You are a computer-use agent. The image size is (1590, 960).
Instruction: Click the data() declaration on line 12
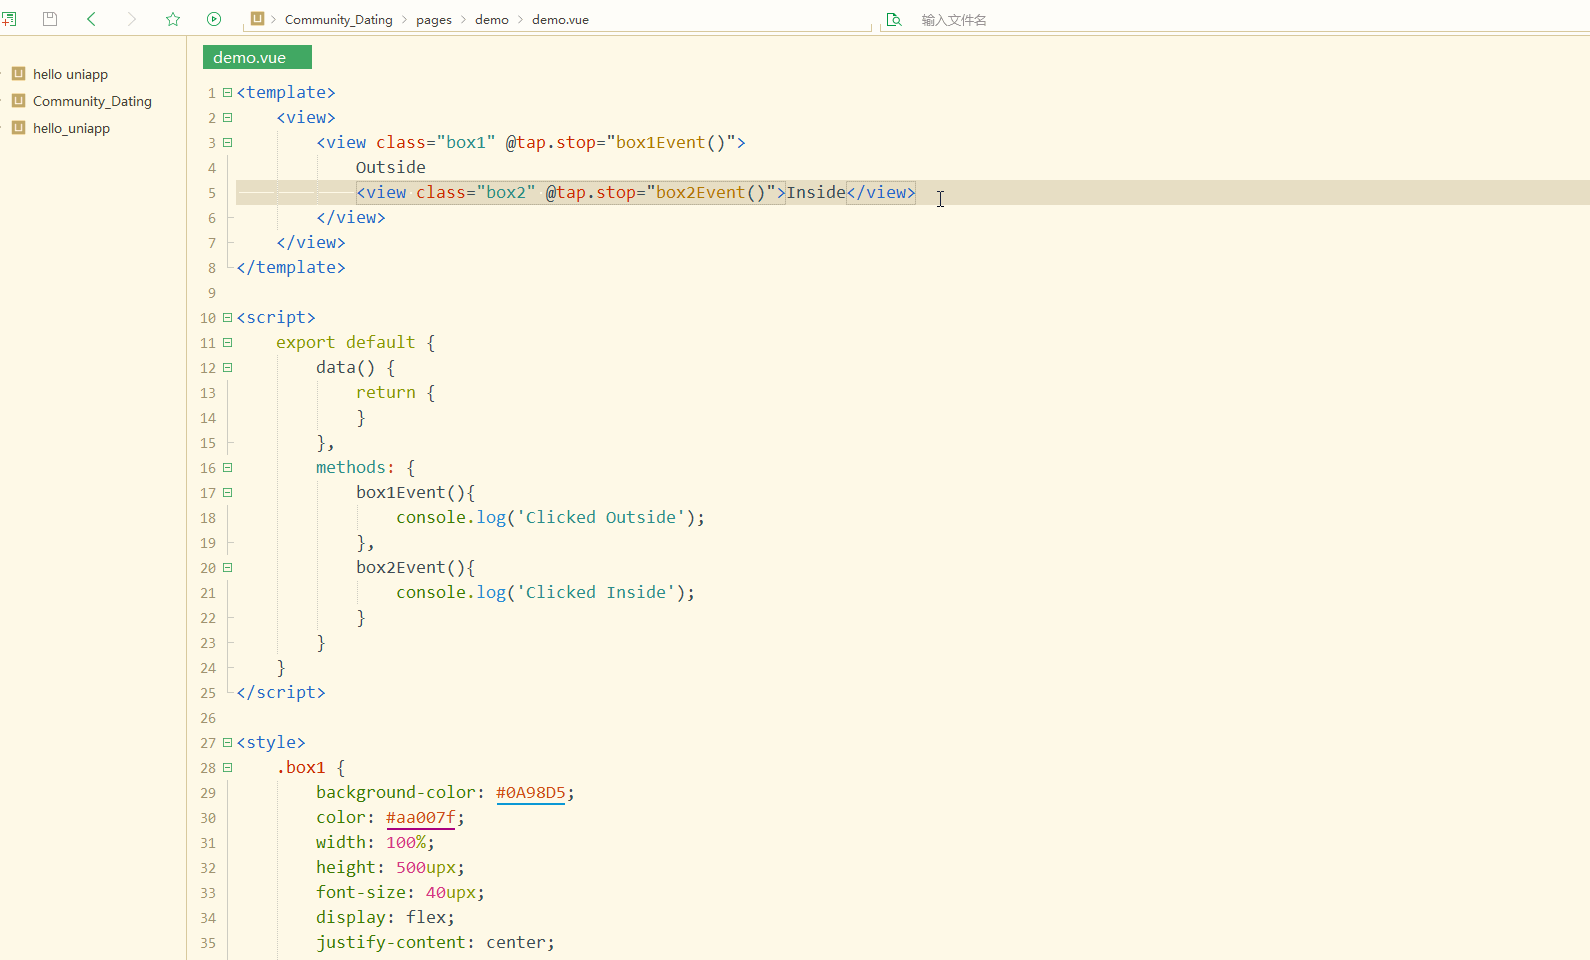coord(346,368)
